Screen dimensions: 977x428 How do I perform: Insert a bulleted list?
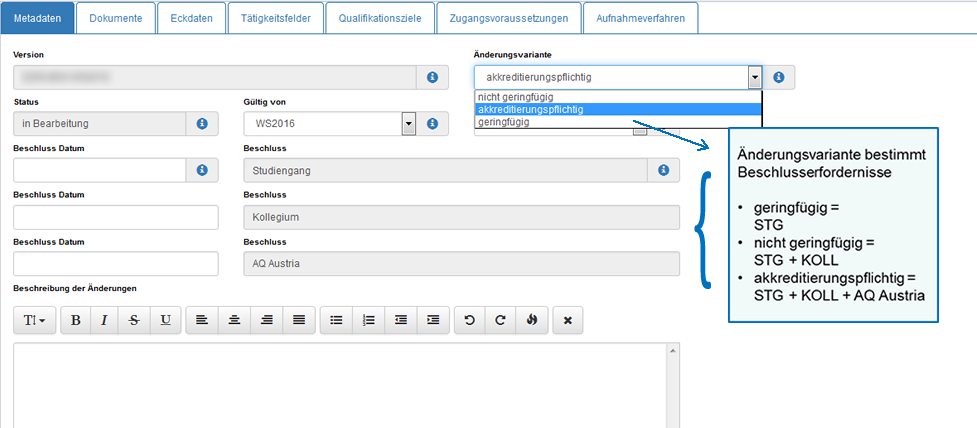(x=337, y=320)
